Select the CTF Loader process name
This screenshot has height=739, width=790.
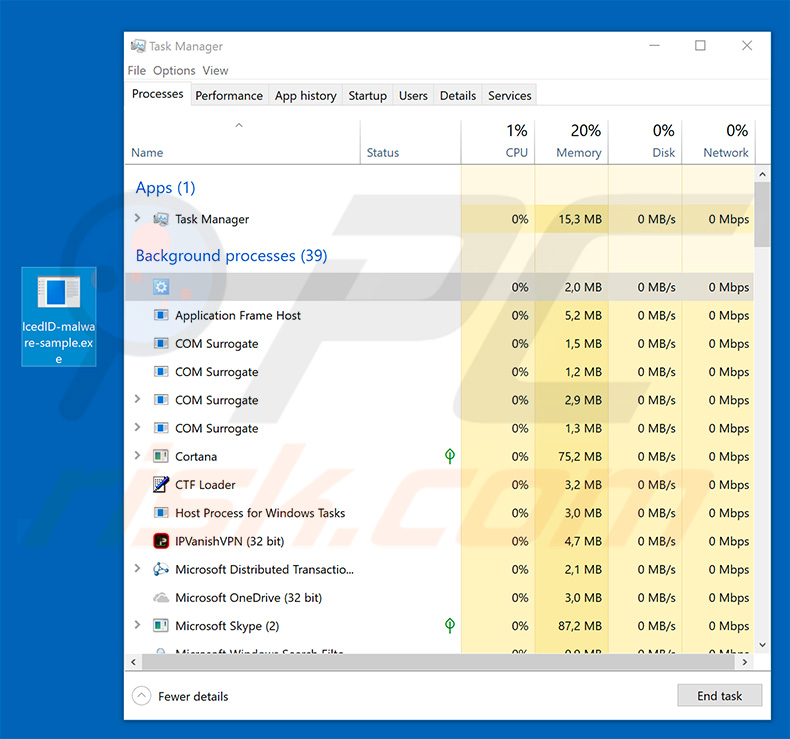(205, 485)
